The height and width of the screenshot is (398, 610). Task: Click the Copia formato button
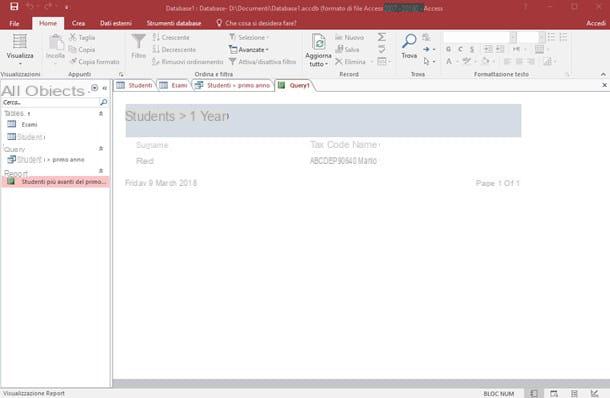pyautogui.click(x=95, y=61)
